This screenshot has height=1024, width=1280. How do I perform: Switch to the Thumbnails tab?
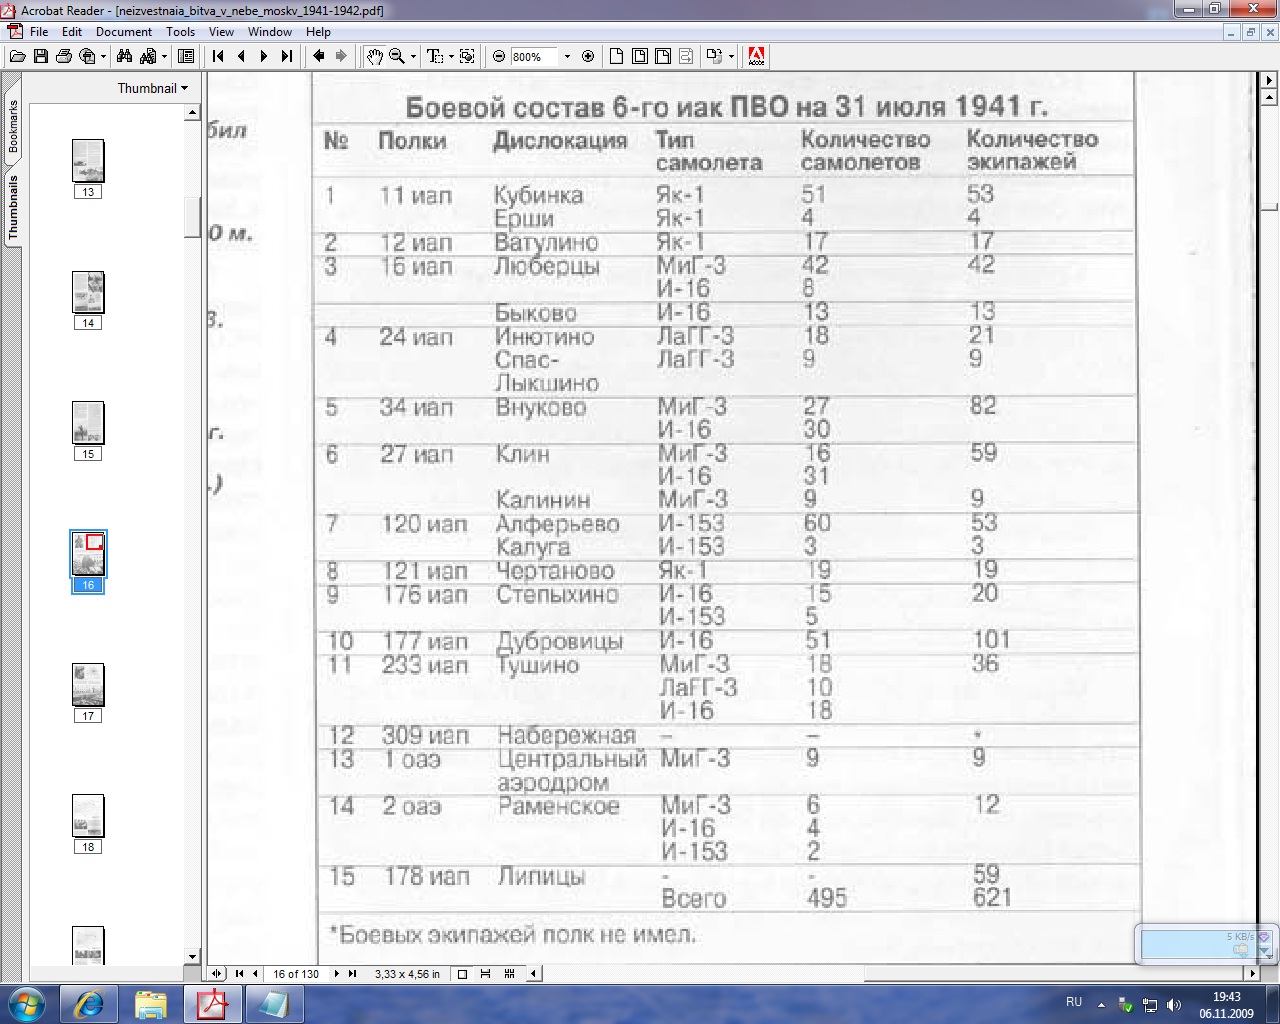click(x=13, y=207)
